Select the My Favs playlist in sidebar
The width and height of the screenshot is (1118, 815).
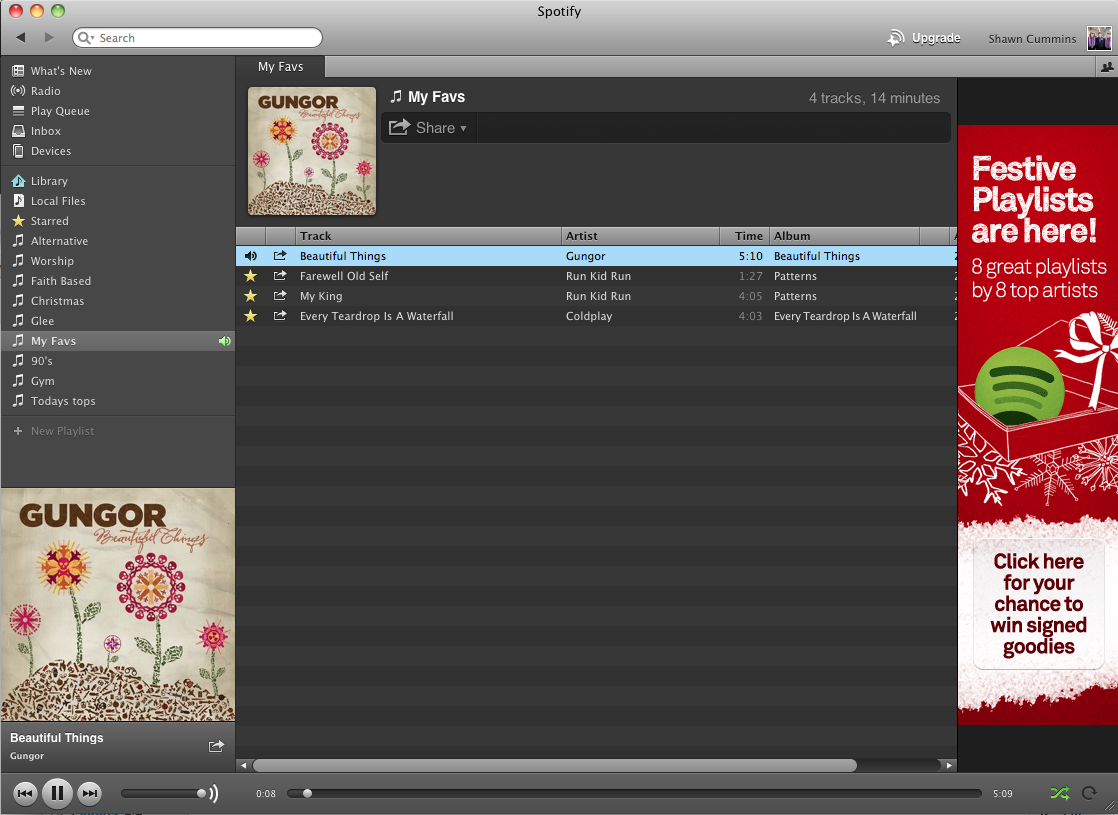[x=118, y=340]
